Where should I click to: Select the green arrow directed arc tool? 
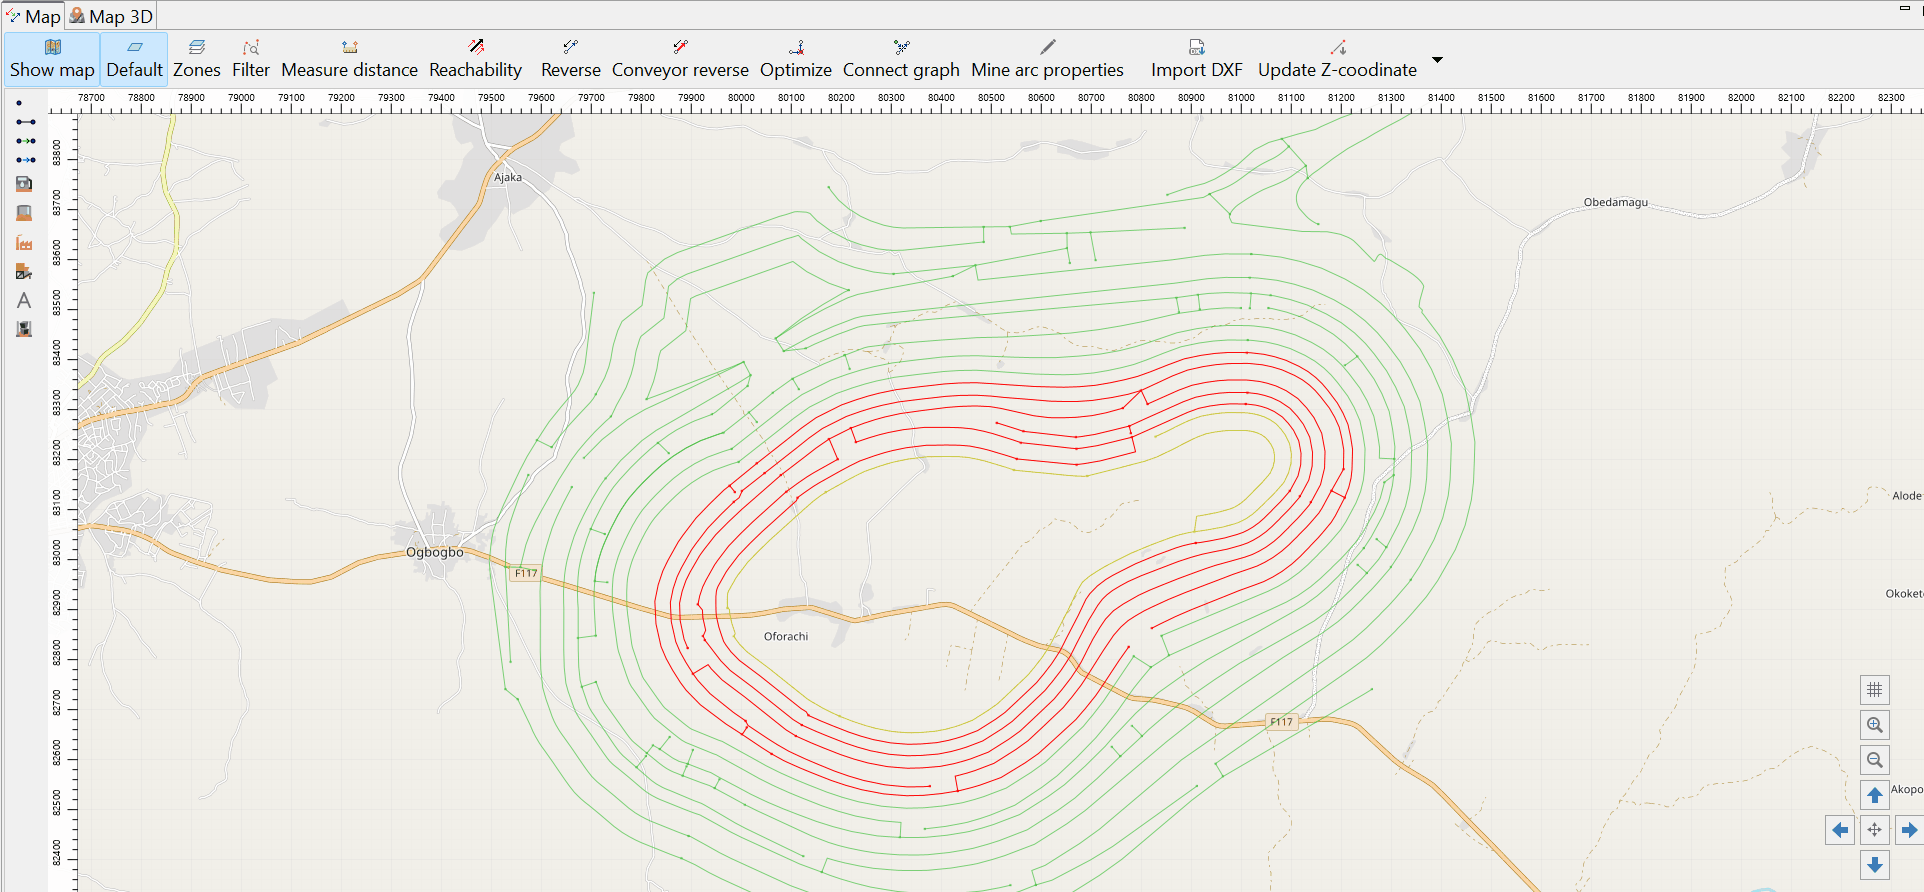tap(25, 141)
